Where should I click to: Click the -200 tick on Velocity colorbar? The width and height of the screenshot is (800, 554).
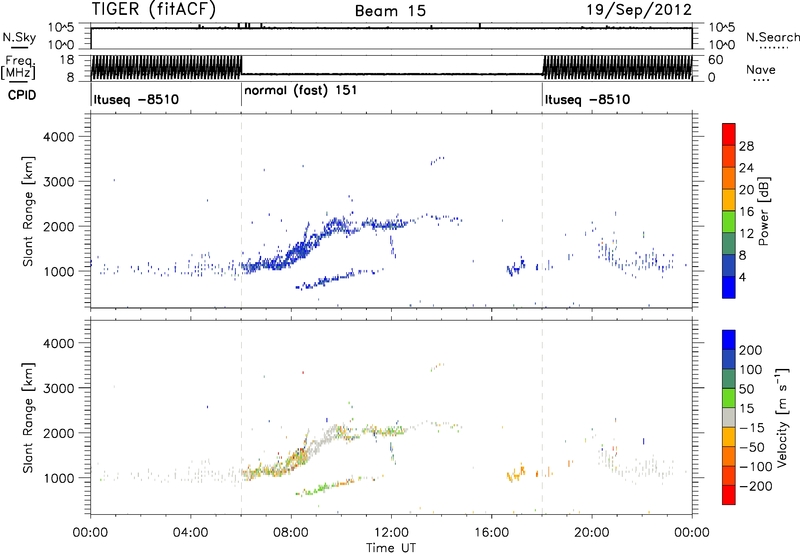[756, 486]
